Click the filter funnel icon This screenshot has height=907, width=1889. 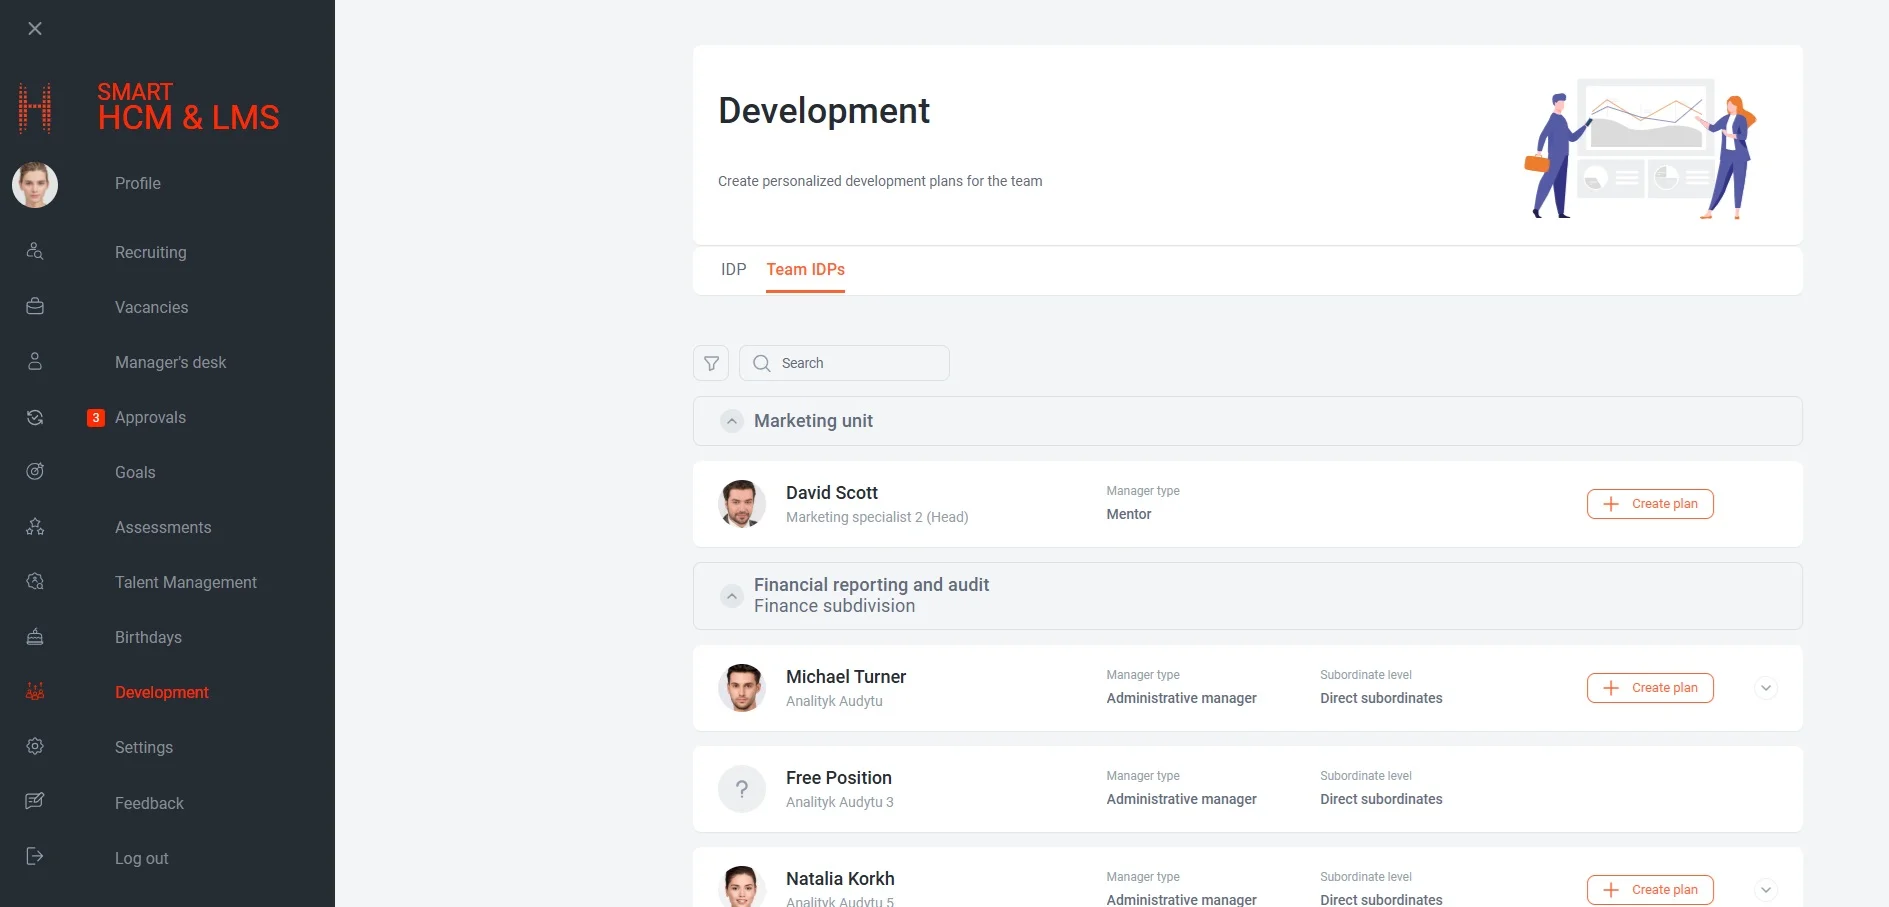711,363
